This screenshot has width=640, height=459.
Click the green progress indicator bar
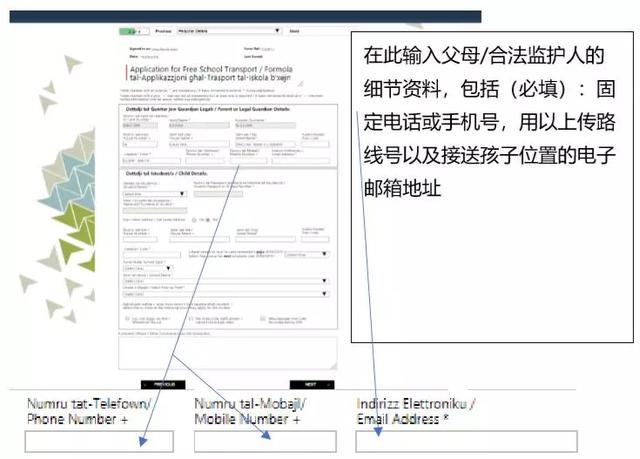coord(134,31)
